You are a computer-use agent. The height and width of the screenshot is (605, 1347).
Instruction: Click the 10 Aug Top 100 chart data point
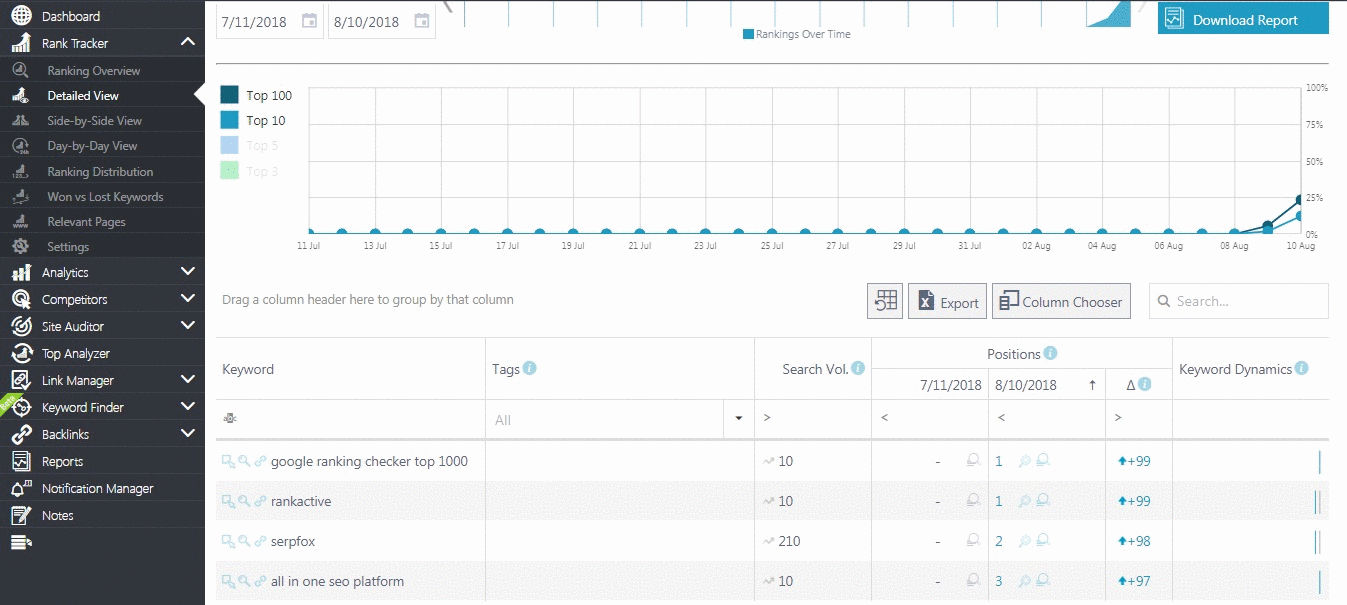point(1300,200)
